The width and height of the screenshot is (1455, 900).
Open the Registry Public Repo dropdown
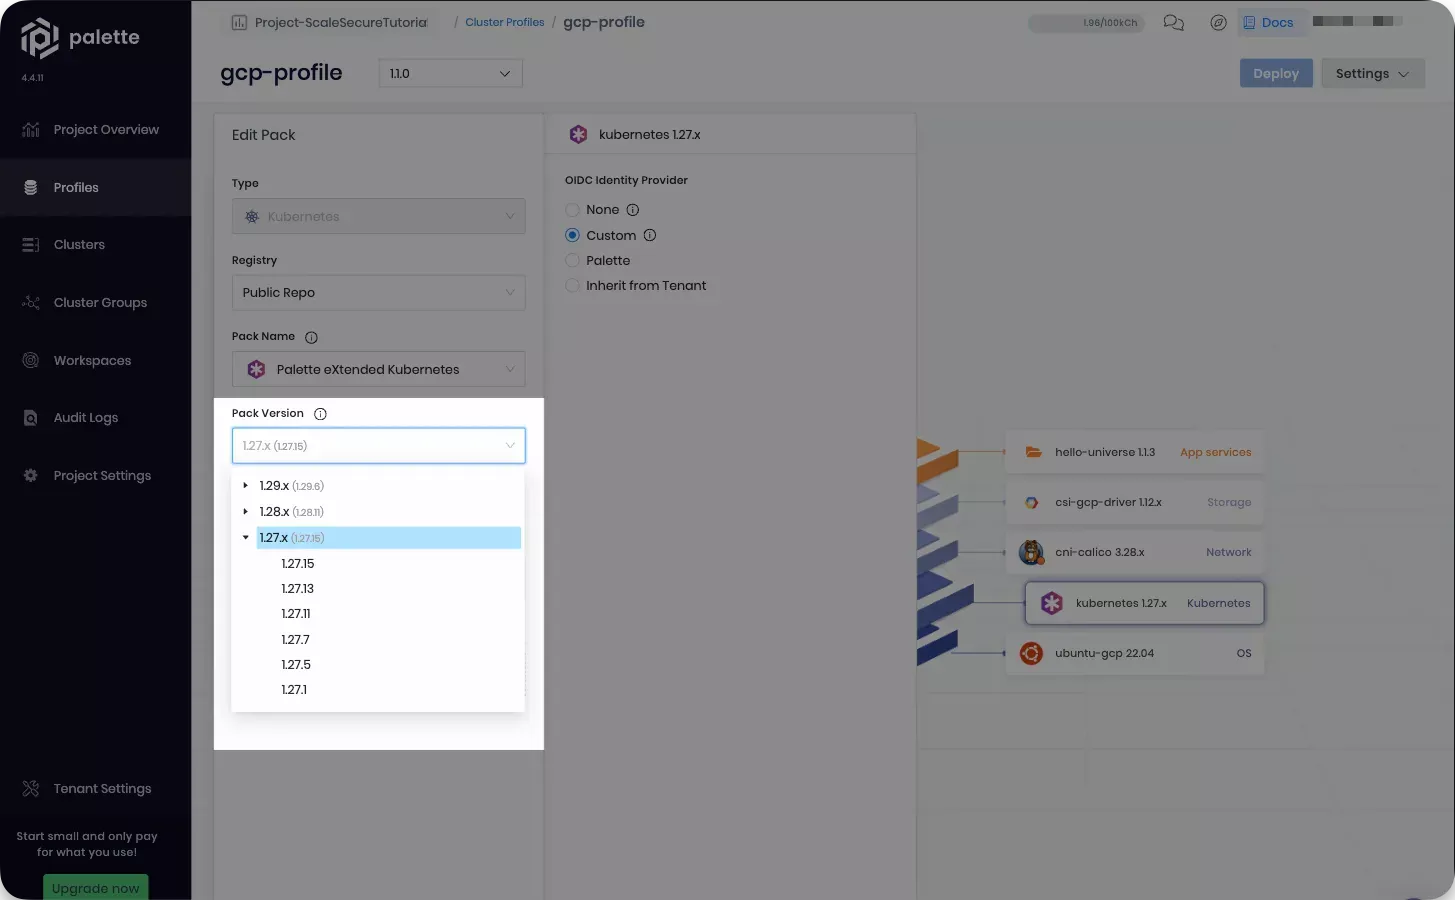coord(378,292)
